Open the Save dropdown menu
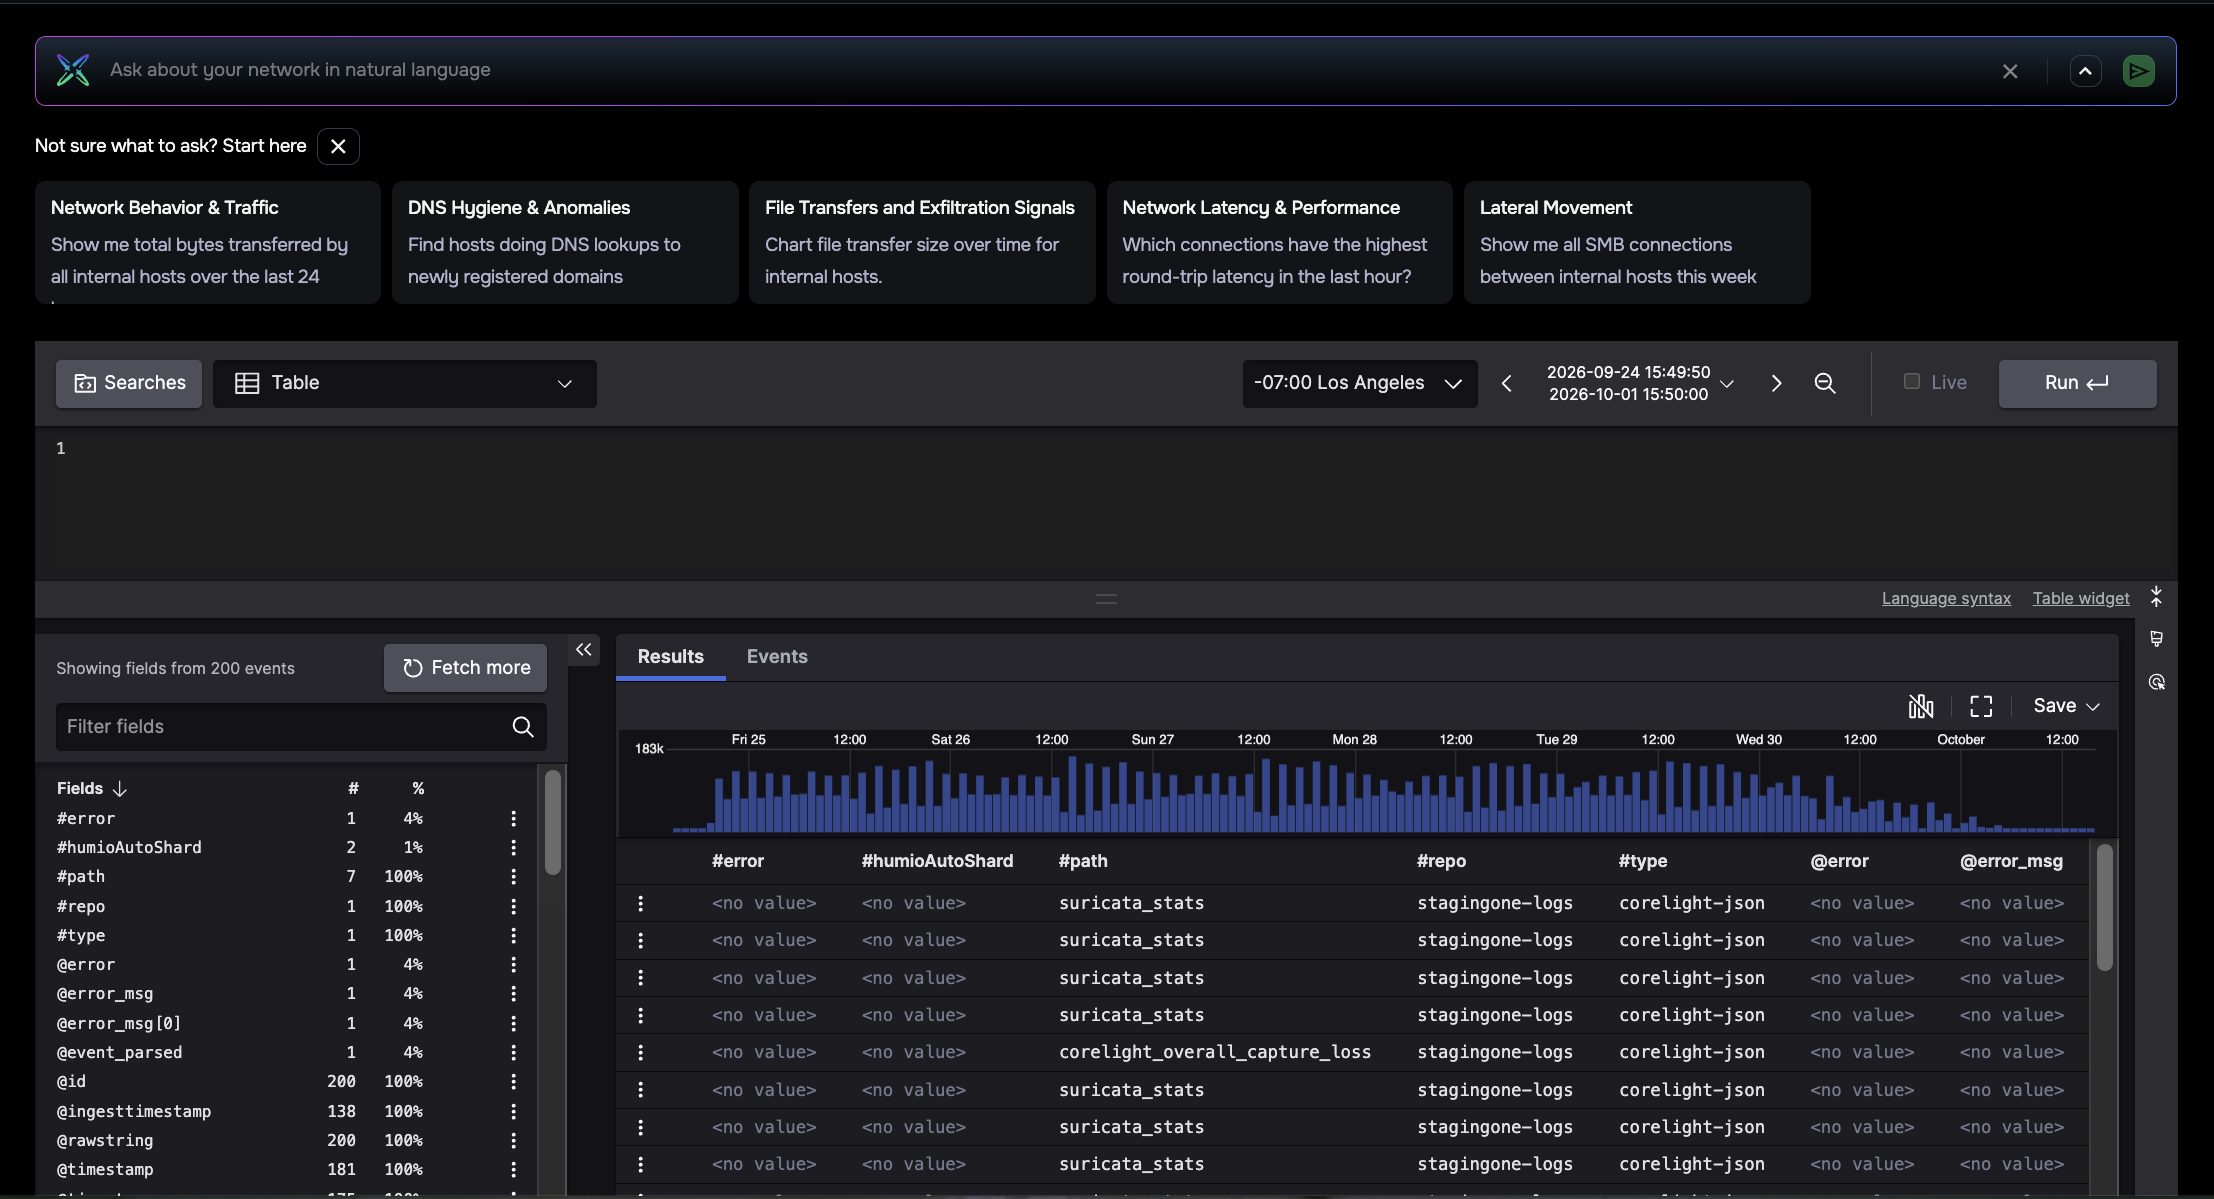Screen dimensions: 2214x1199 pyautogui.click(x=2066, y=706)
